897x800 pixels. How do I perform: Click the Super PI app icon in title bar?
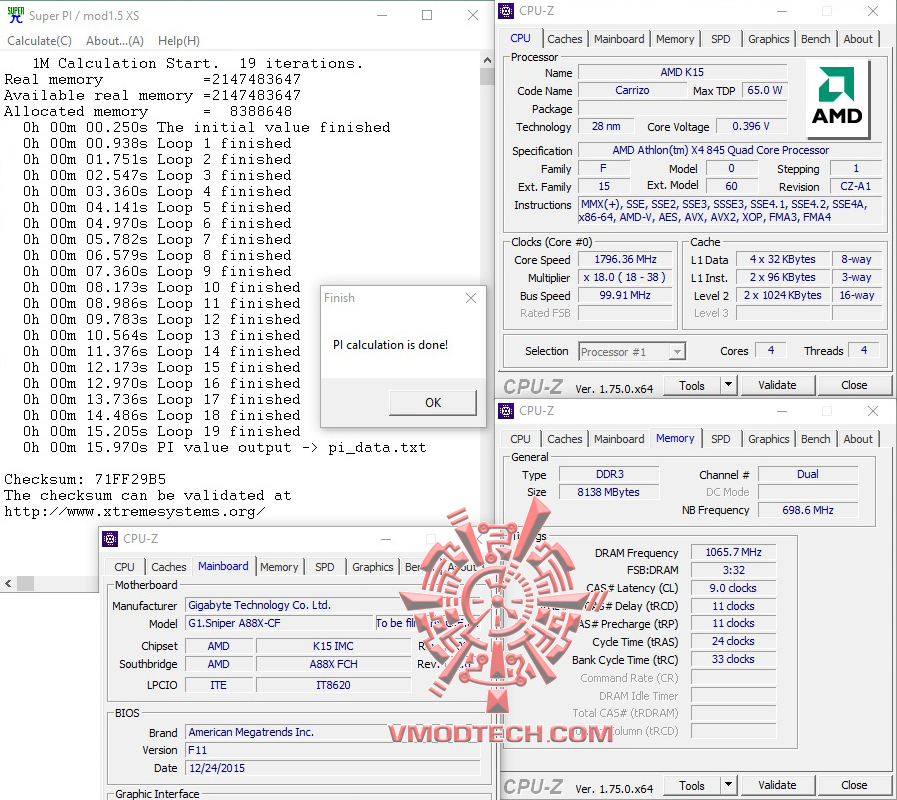(15, 15)
